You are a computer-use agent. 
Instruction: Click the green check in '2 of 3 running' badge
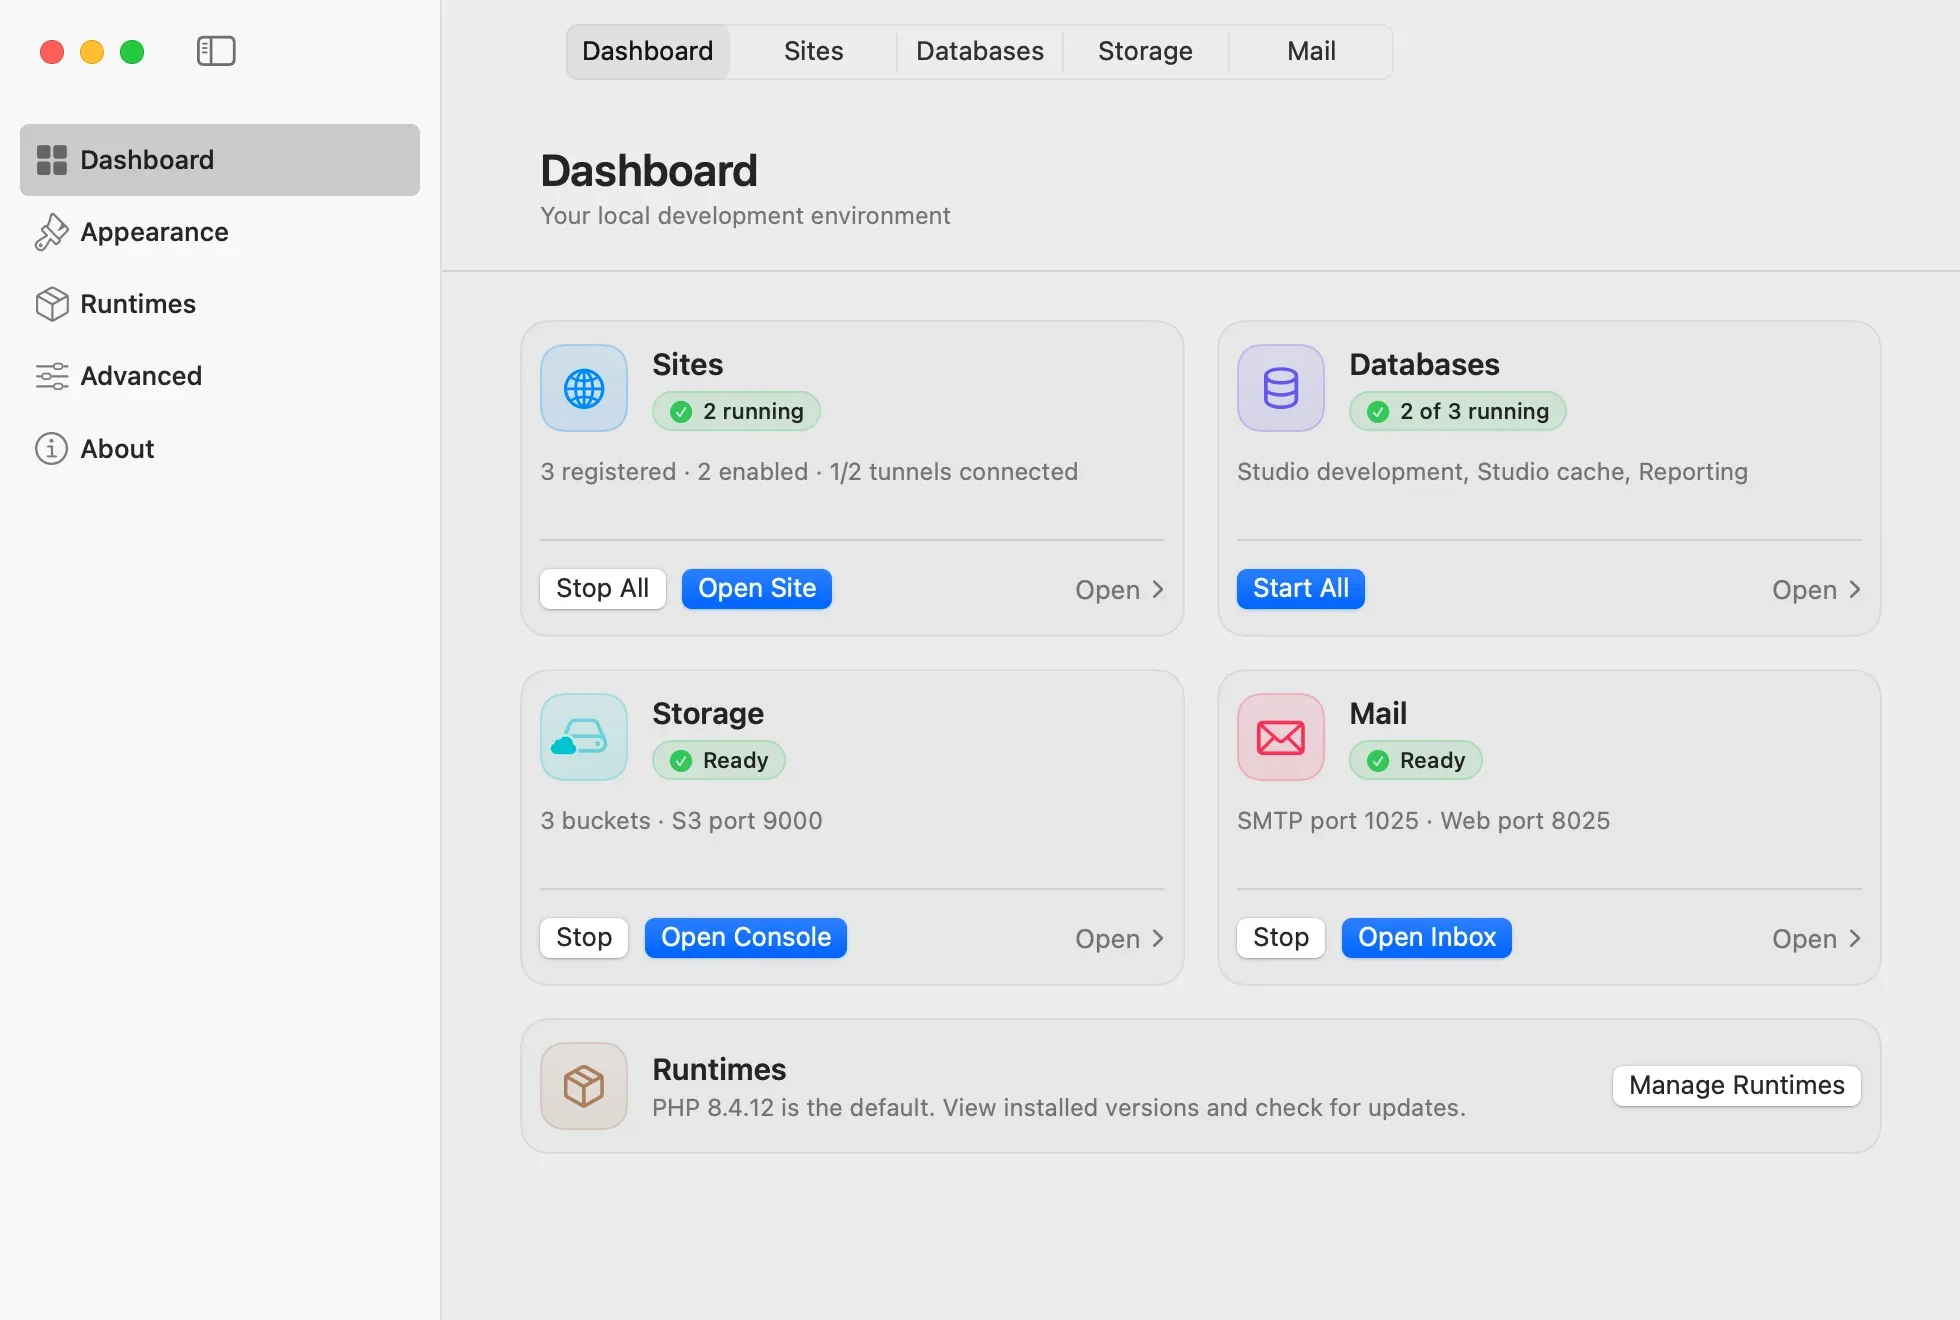click(x=1378, y=412)
